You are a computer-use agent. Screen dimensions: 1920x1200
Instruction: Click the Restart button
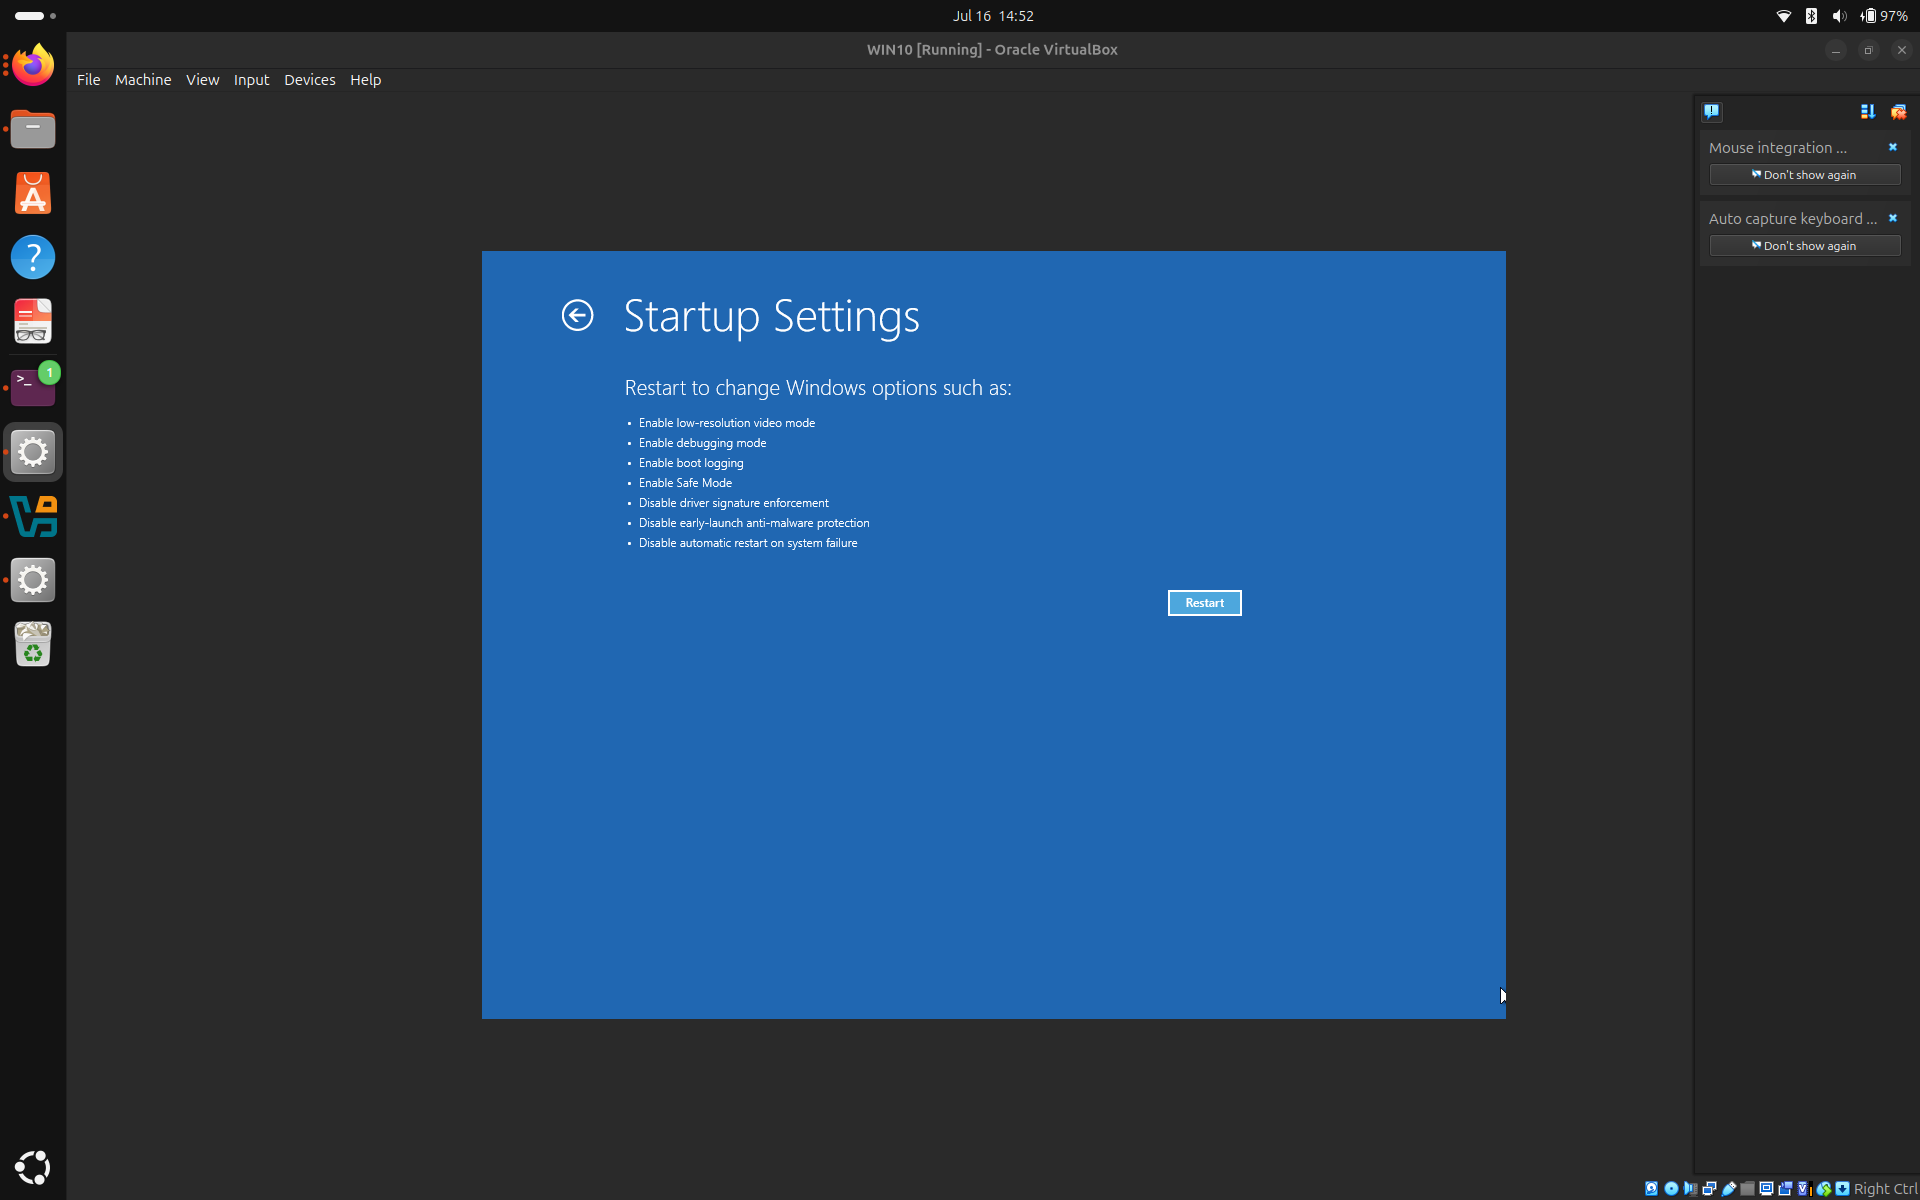[x=1204, y=603]
